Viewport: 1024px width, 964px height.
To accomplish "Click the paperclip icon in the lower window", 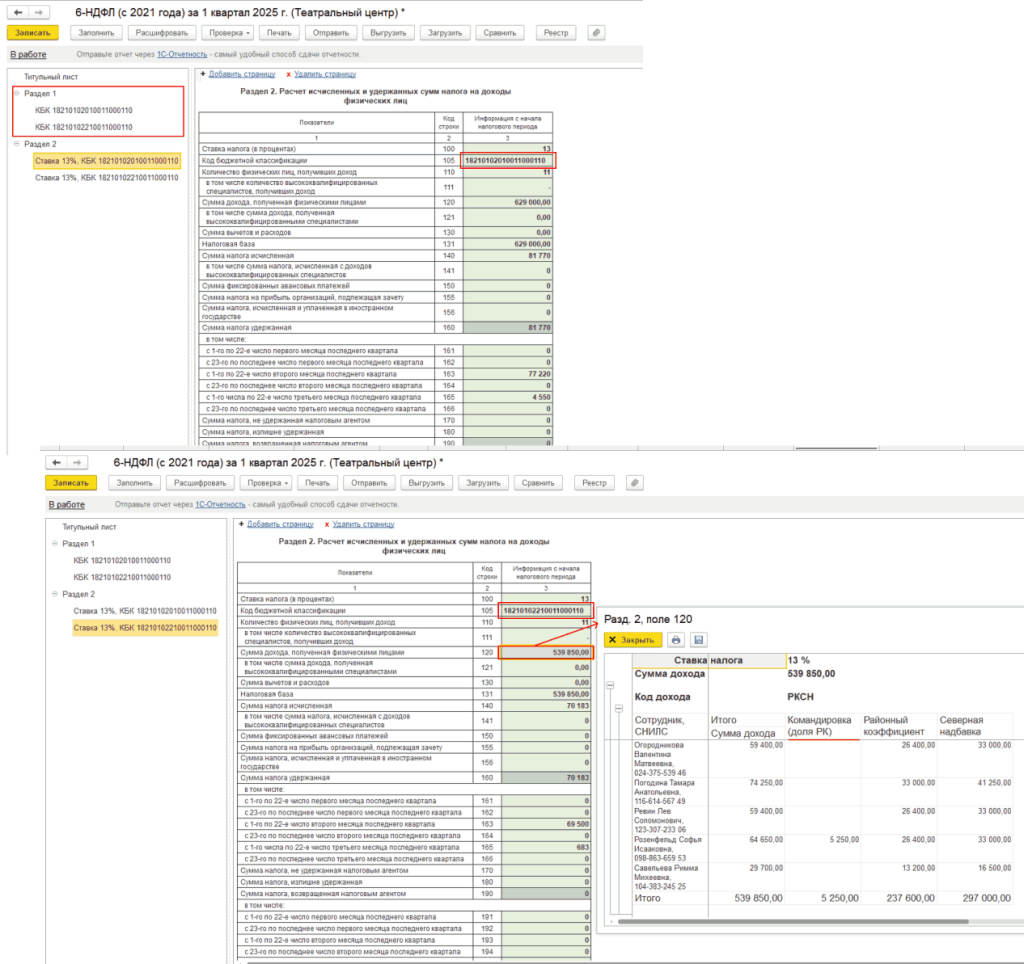I will coord(633,483).
